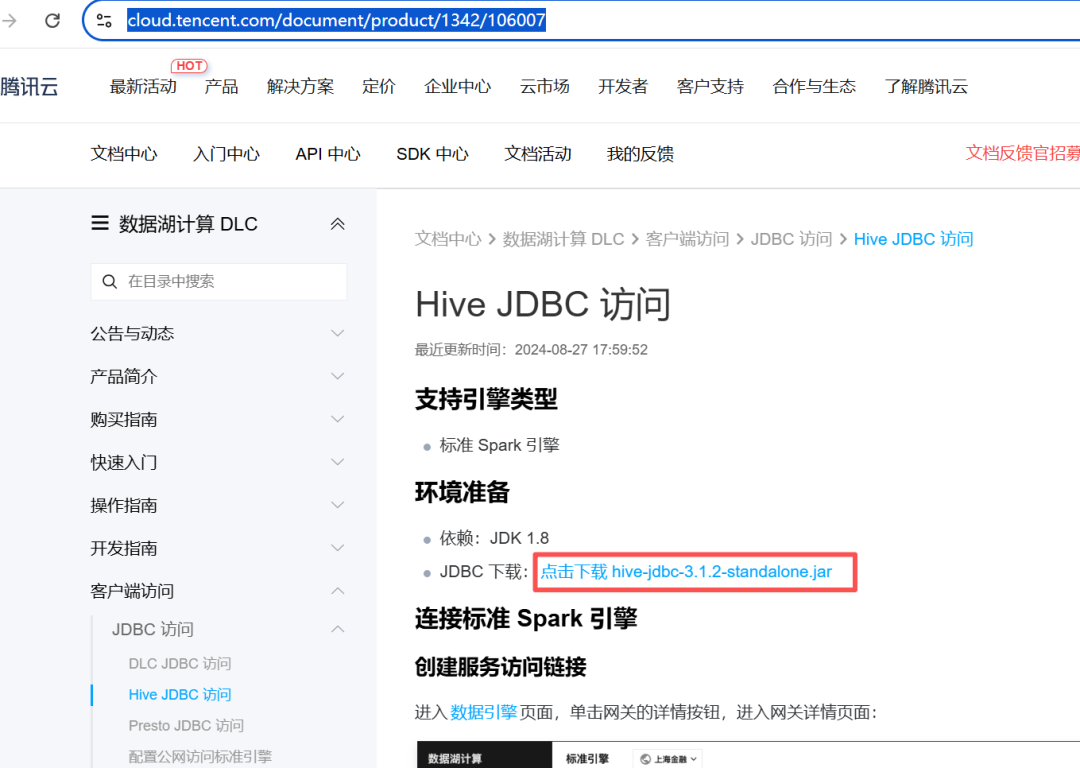This screenshot has width=1080, height=768.
Task: Open 客户支持 menu item
Action: coord(710,87)
